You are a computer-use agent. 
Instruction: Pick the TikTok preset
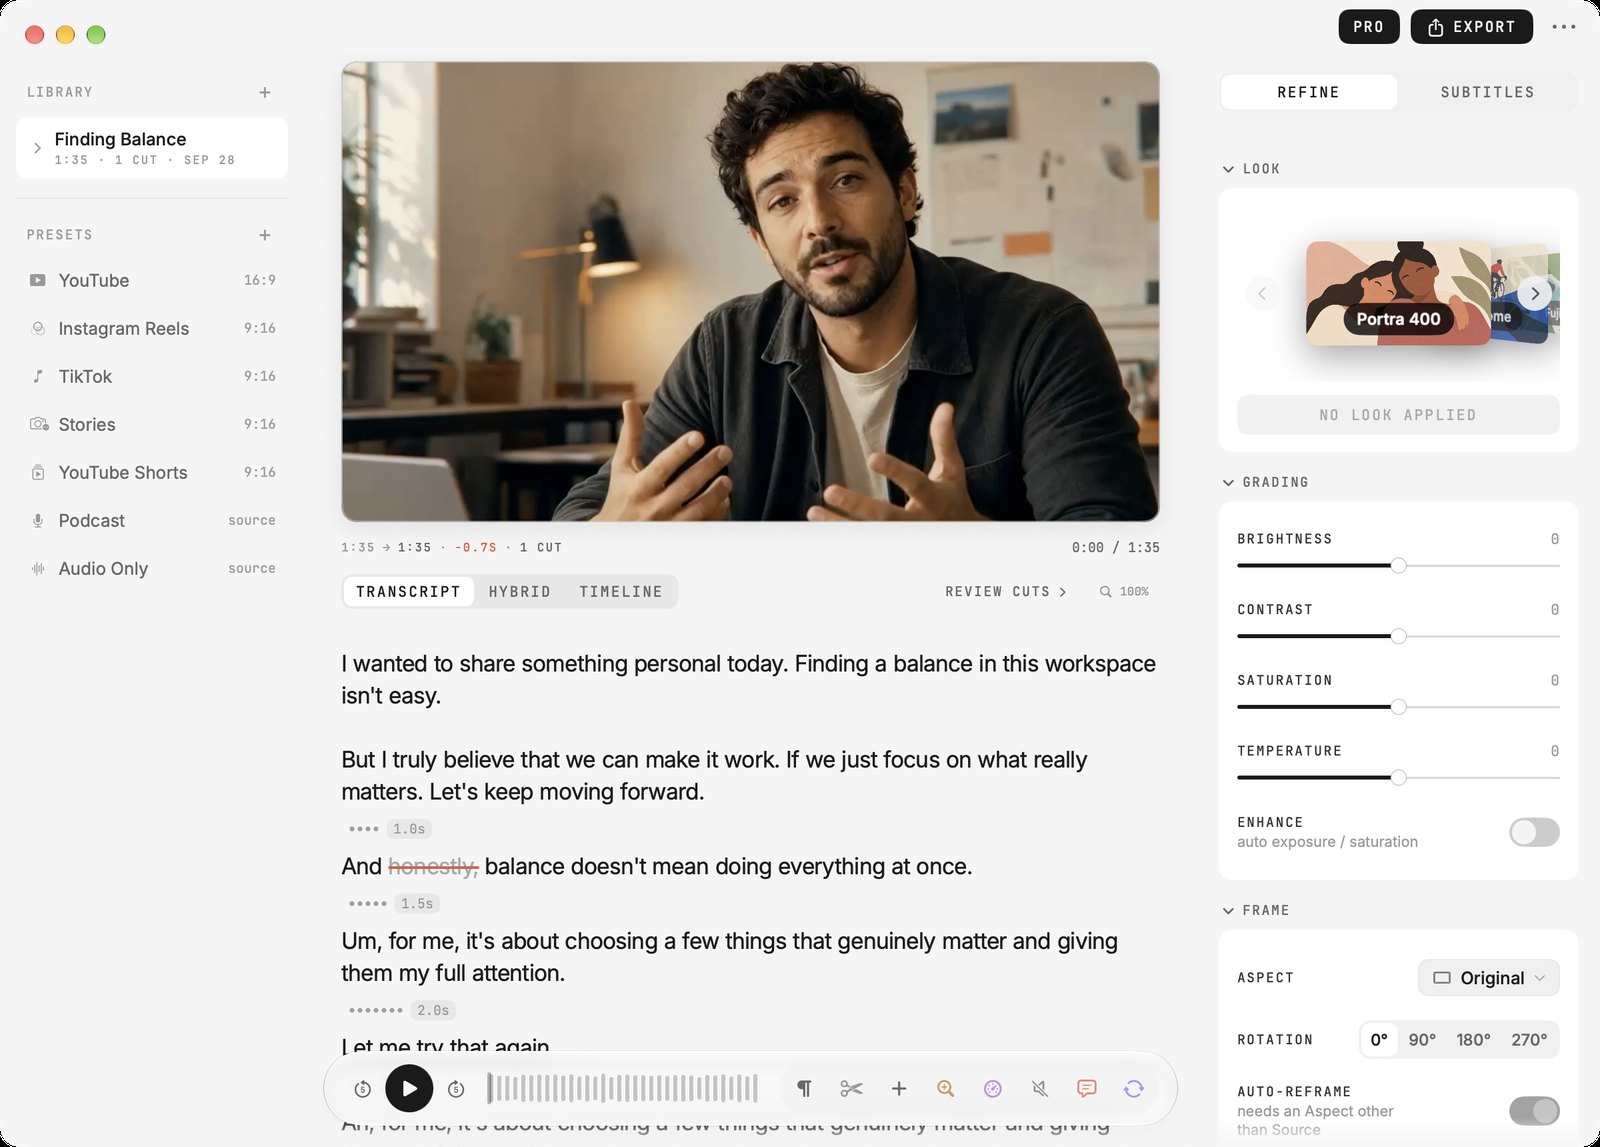pos(152,377)
